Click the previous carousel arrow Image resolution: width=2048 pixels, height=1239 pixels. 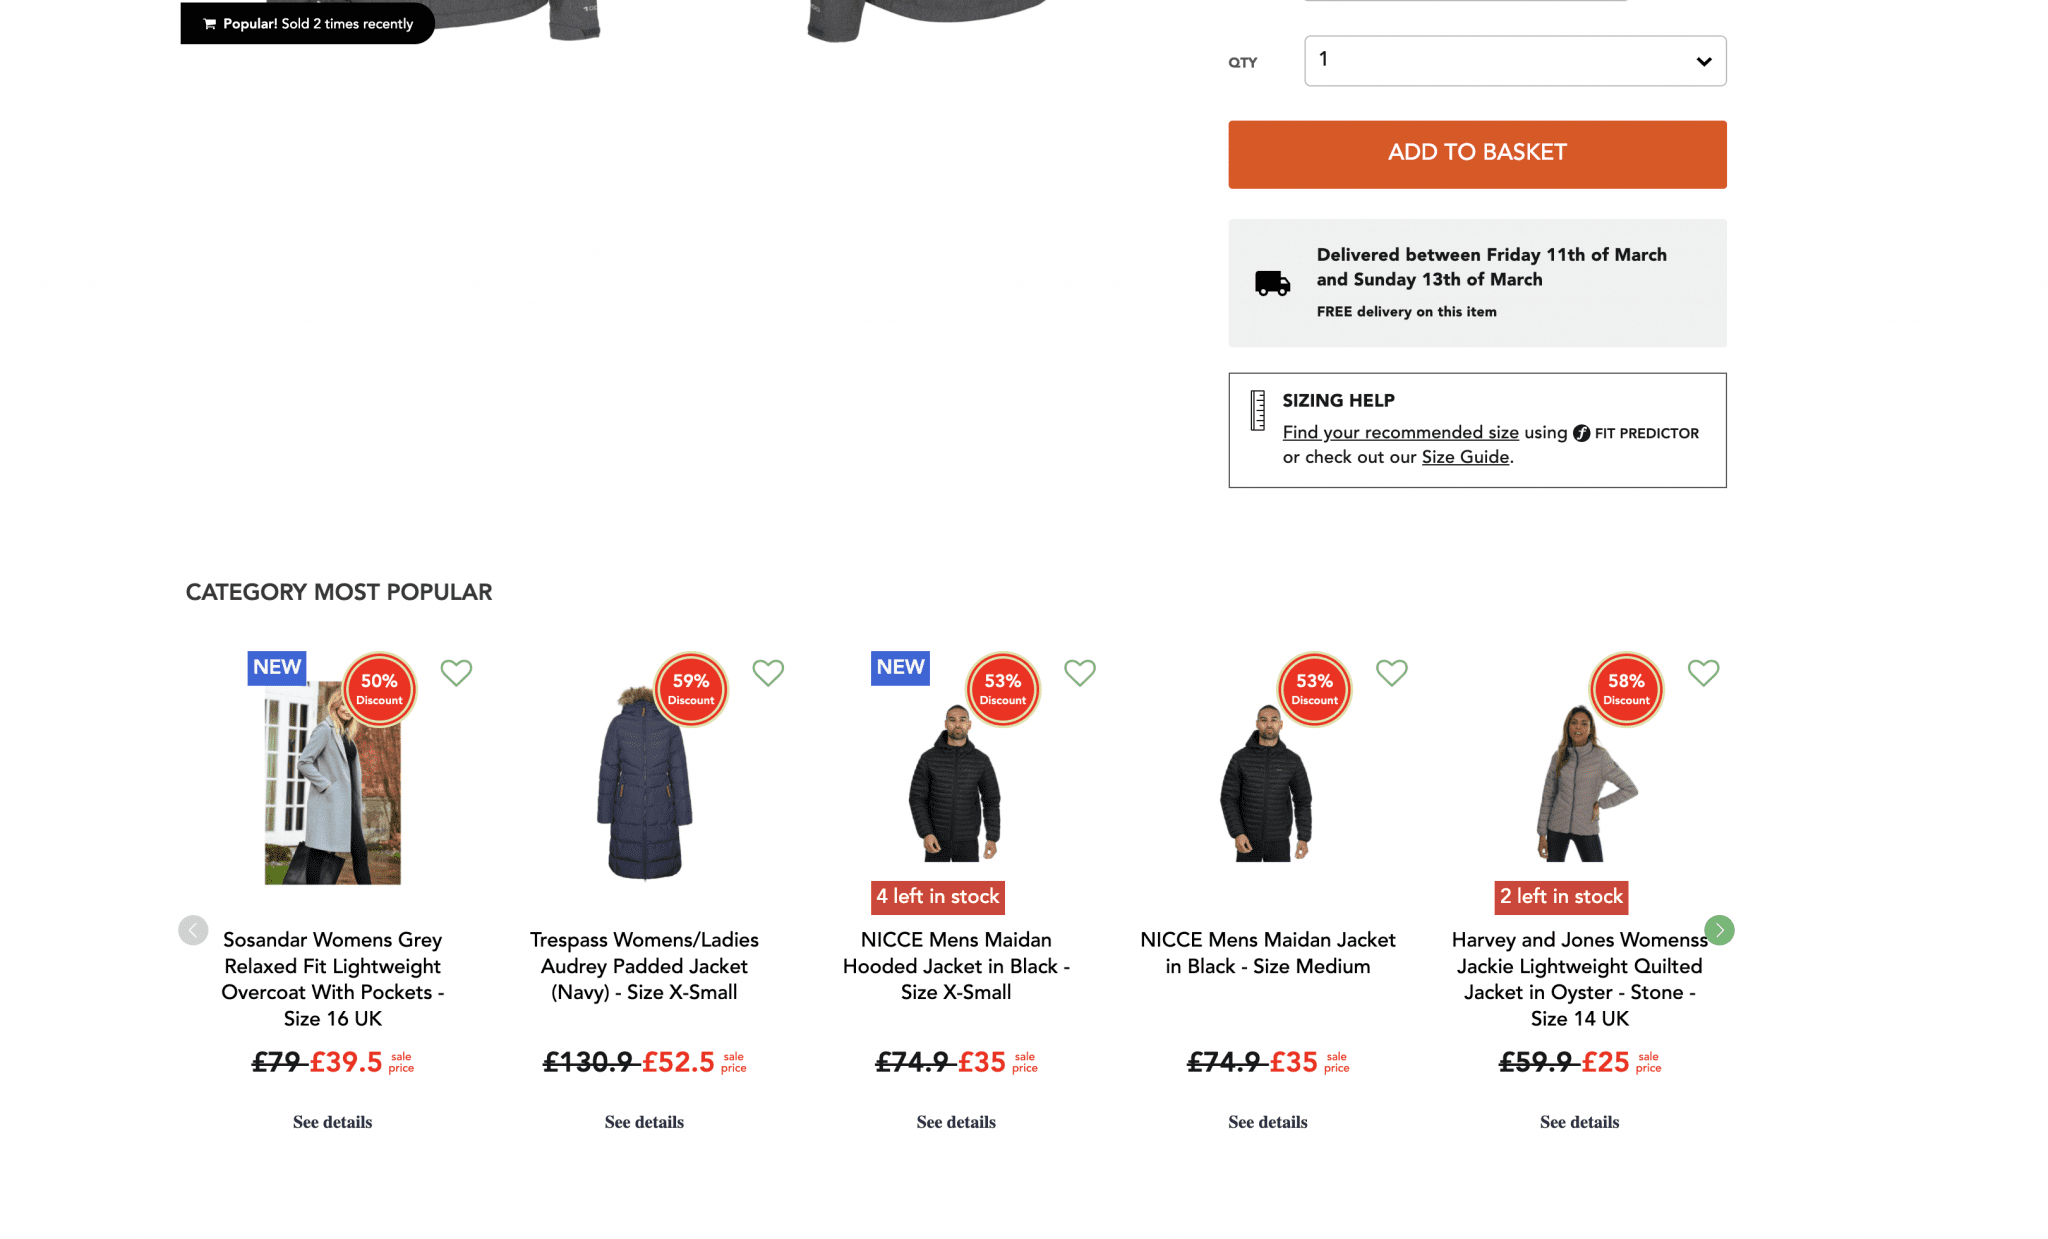coord(193,930)
